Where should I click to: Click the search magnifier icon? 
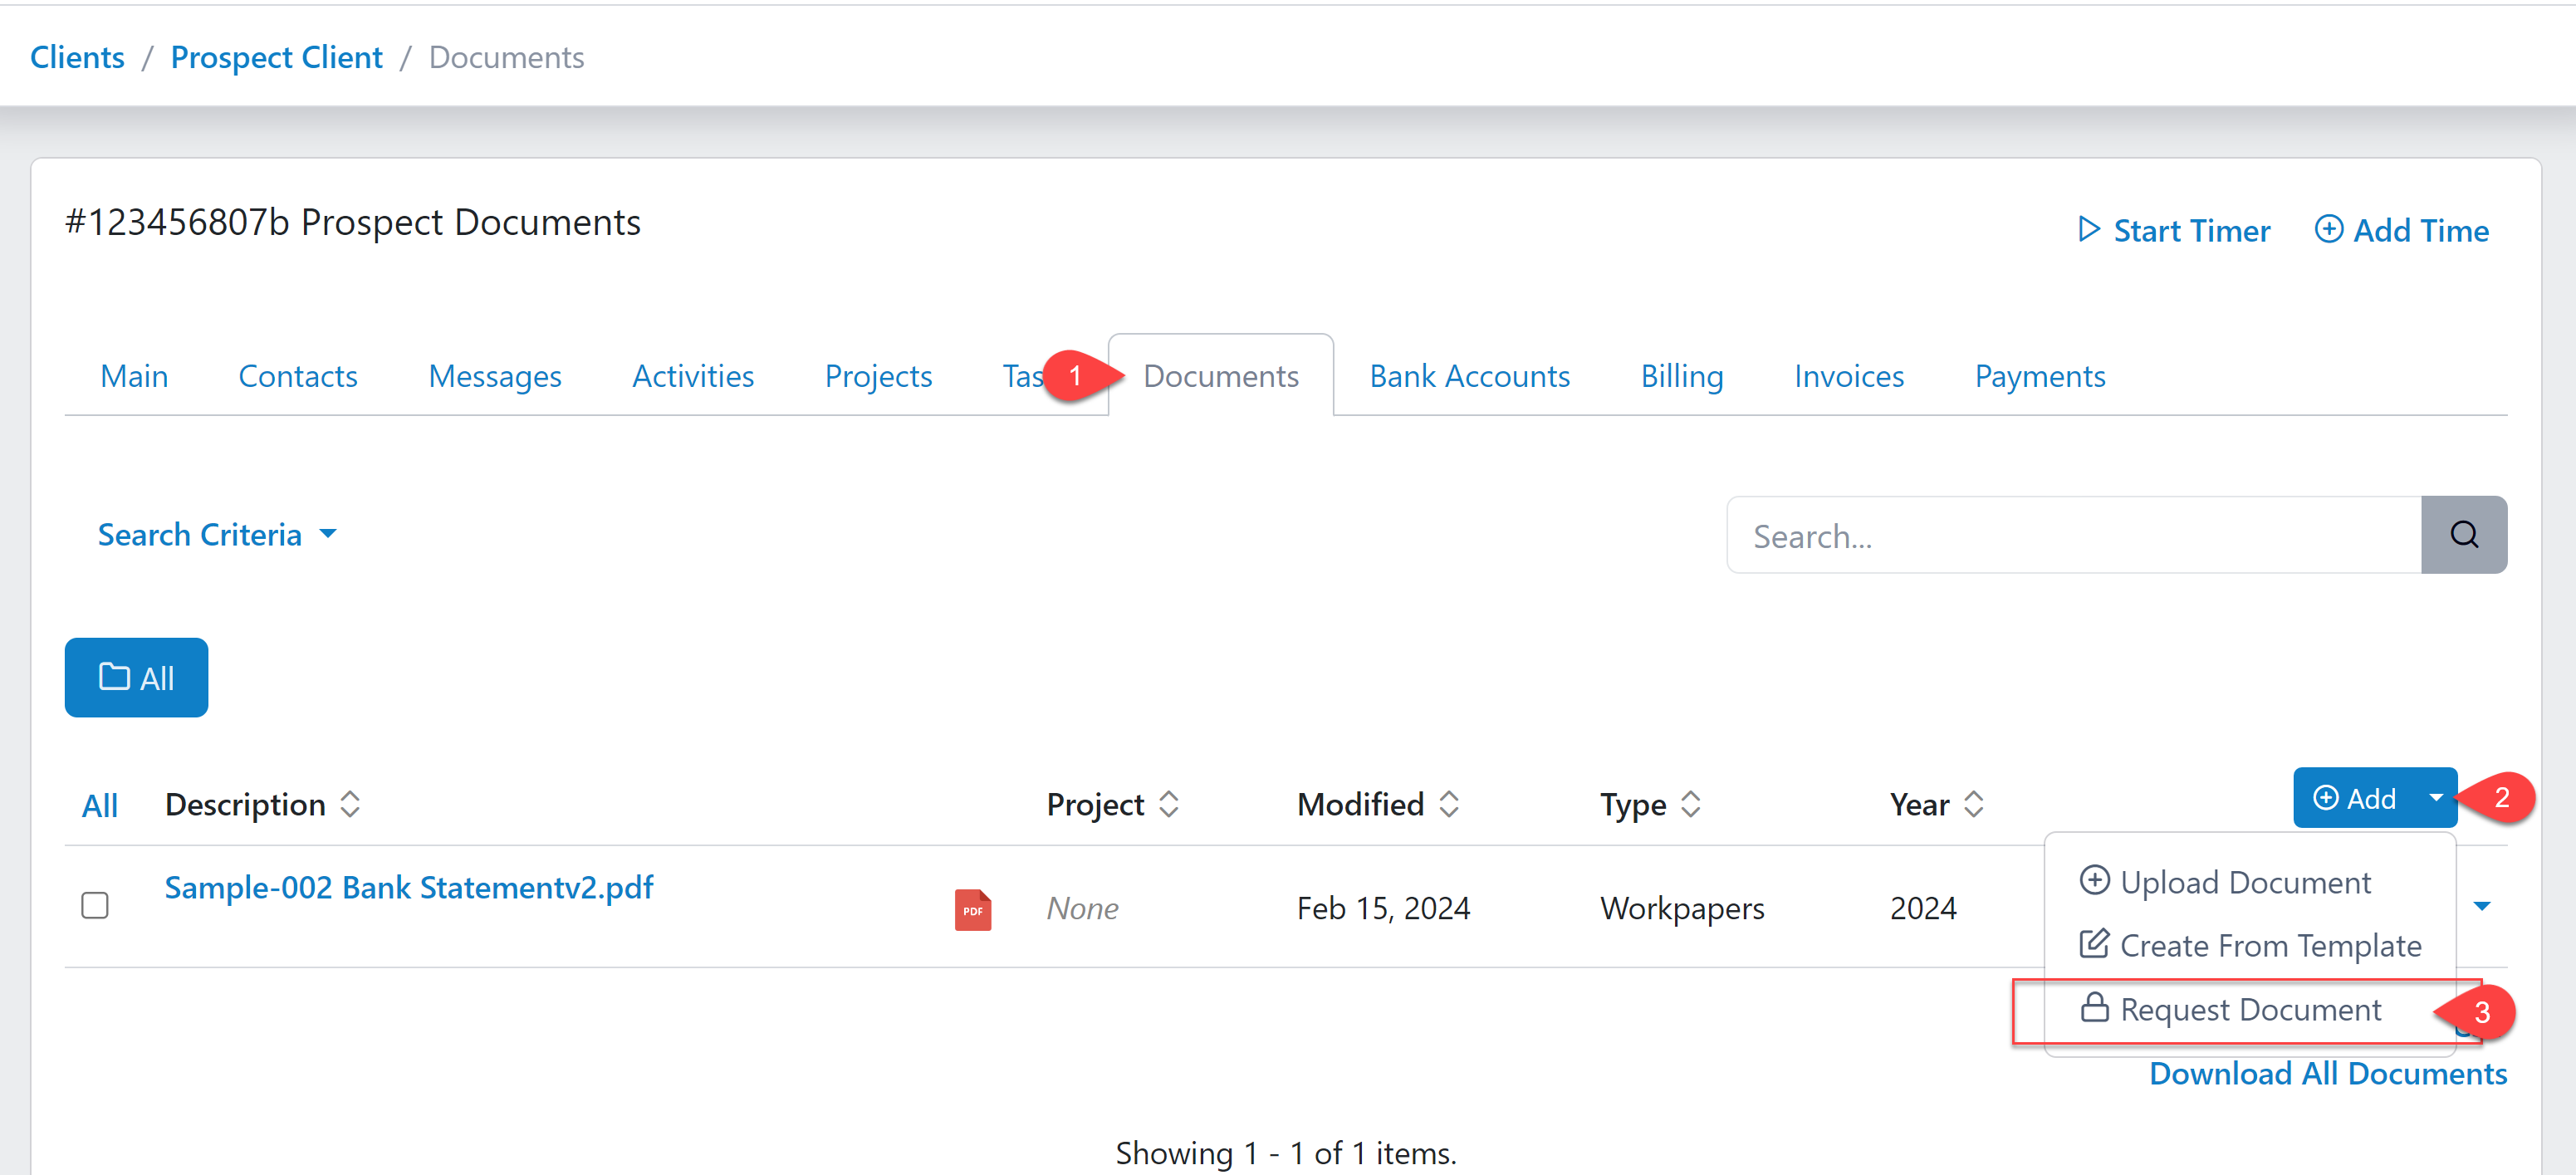coord(2463,534)
